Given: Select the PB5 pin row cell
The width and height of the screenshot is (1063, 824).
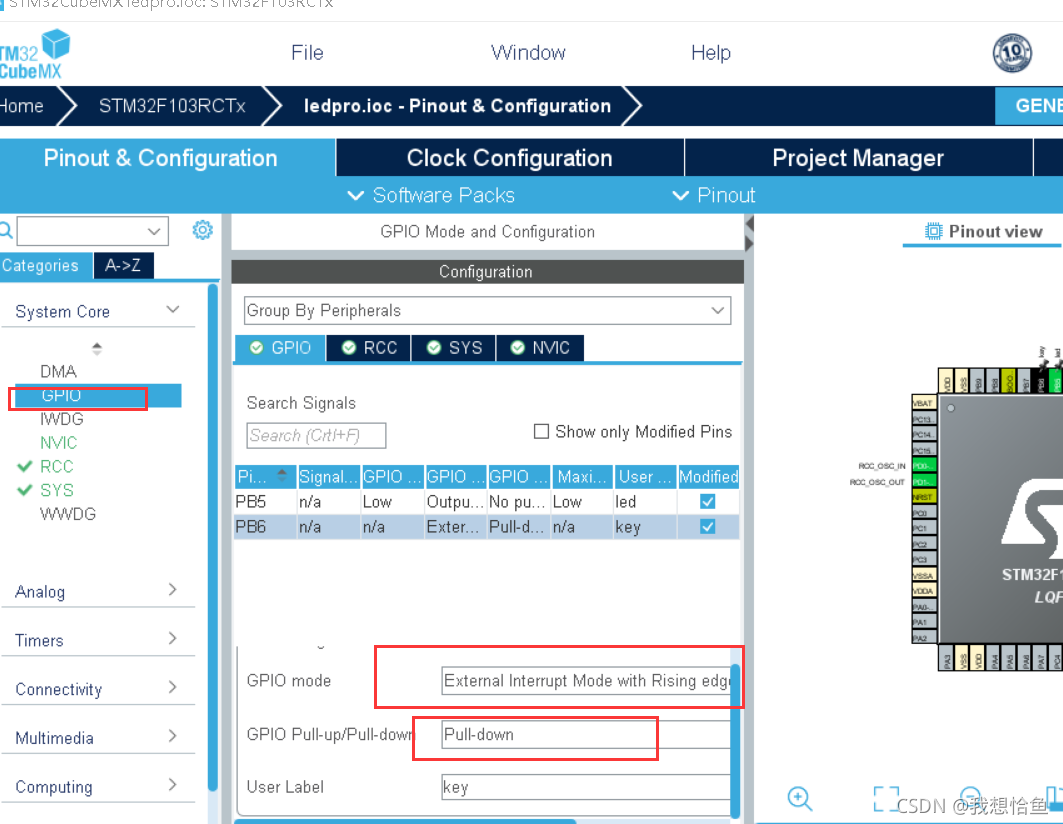Looking at the screenshot, I should [265, 502].
